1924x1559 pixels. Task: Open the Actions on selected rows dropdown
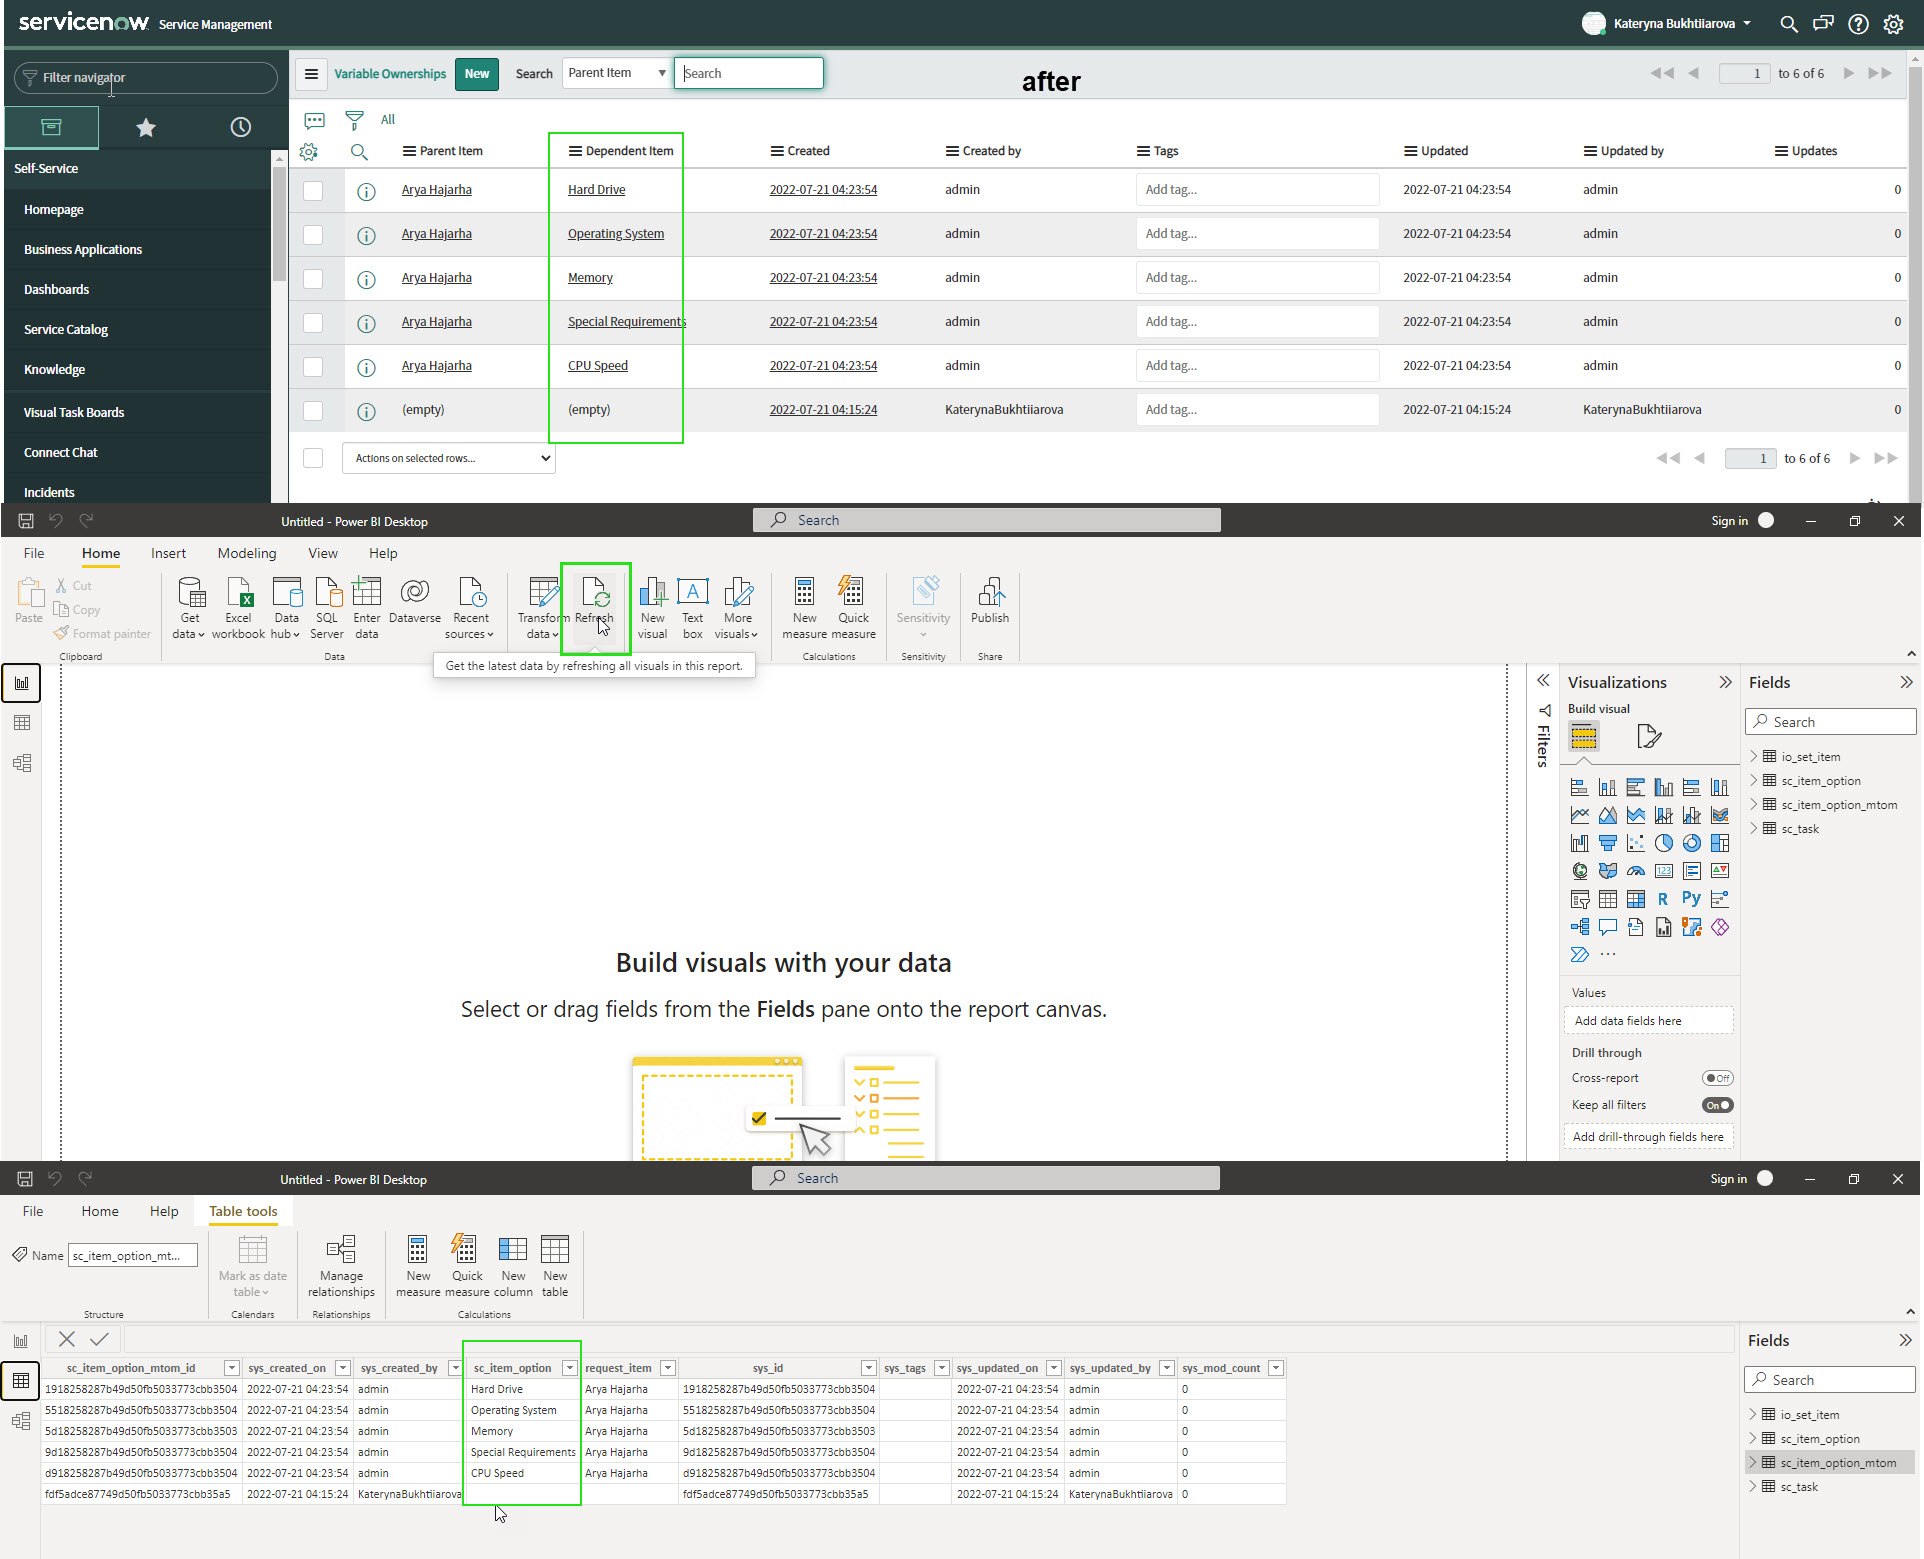(448, 458)
